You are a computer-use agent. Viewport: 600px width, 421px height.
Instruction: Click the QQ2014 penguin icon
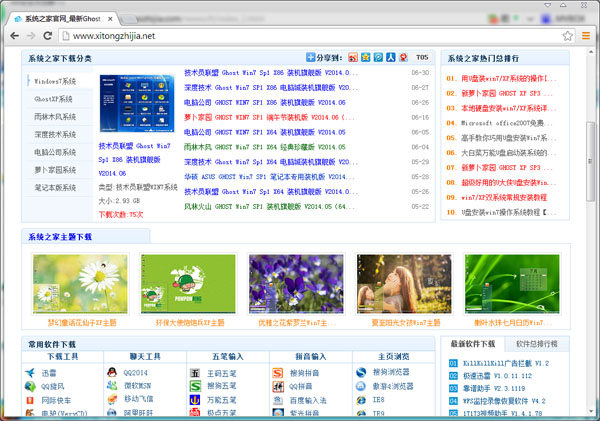(x=113, y=373)
